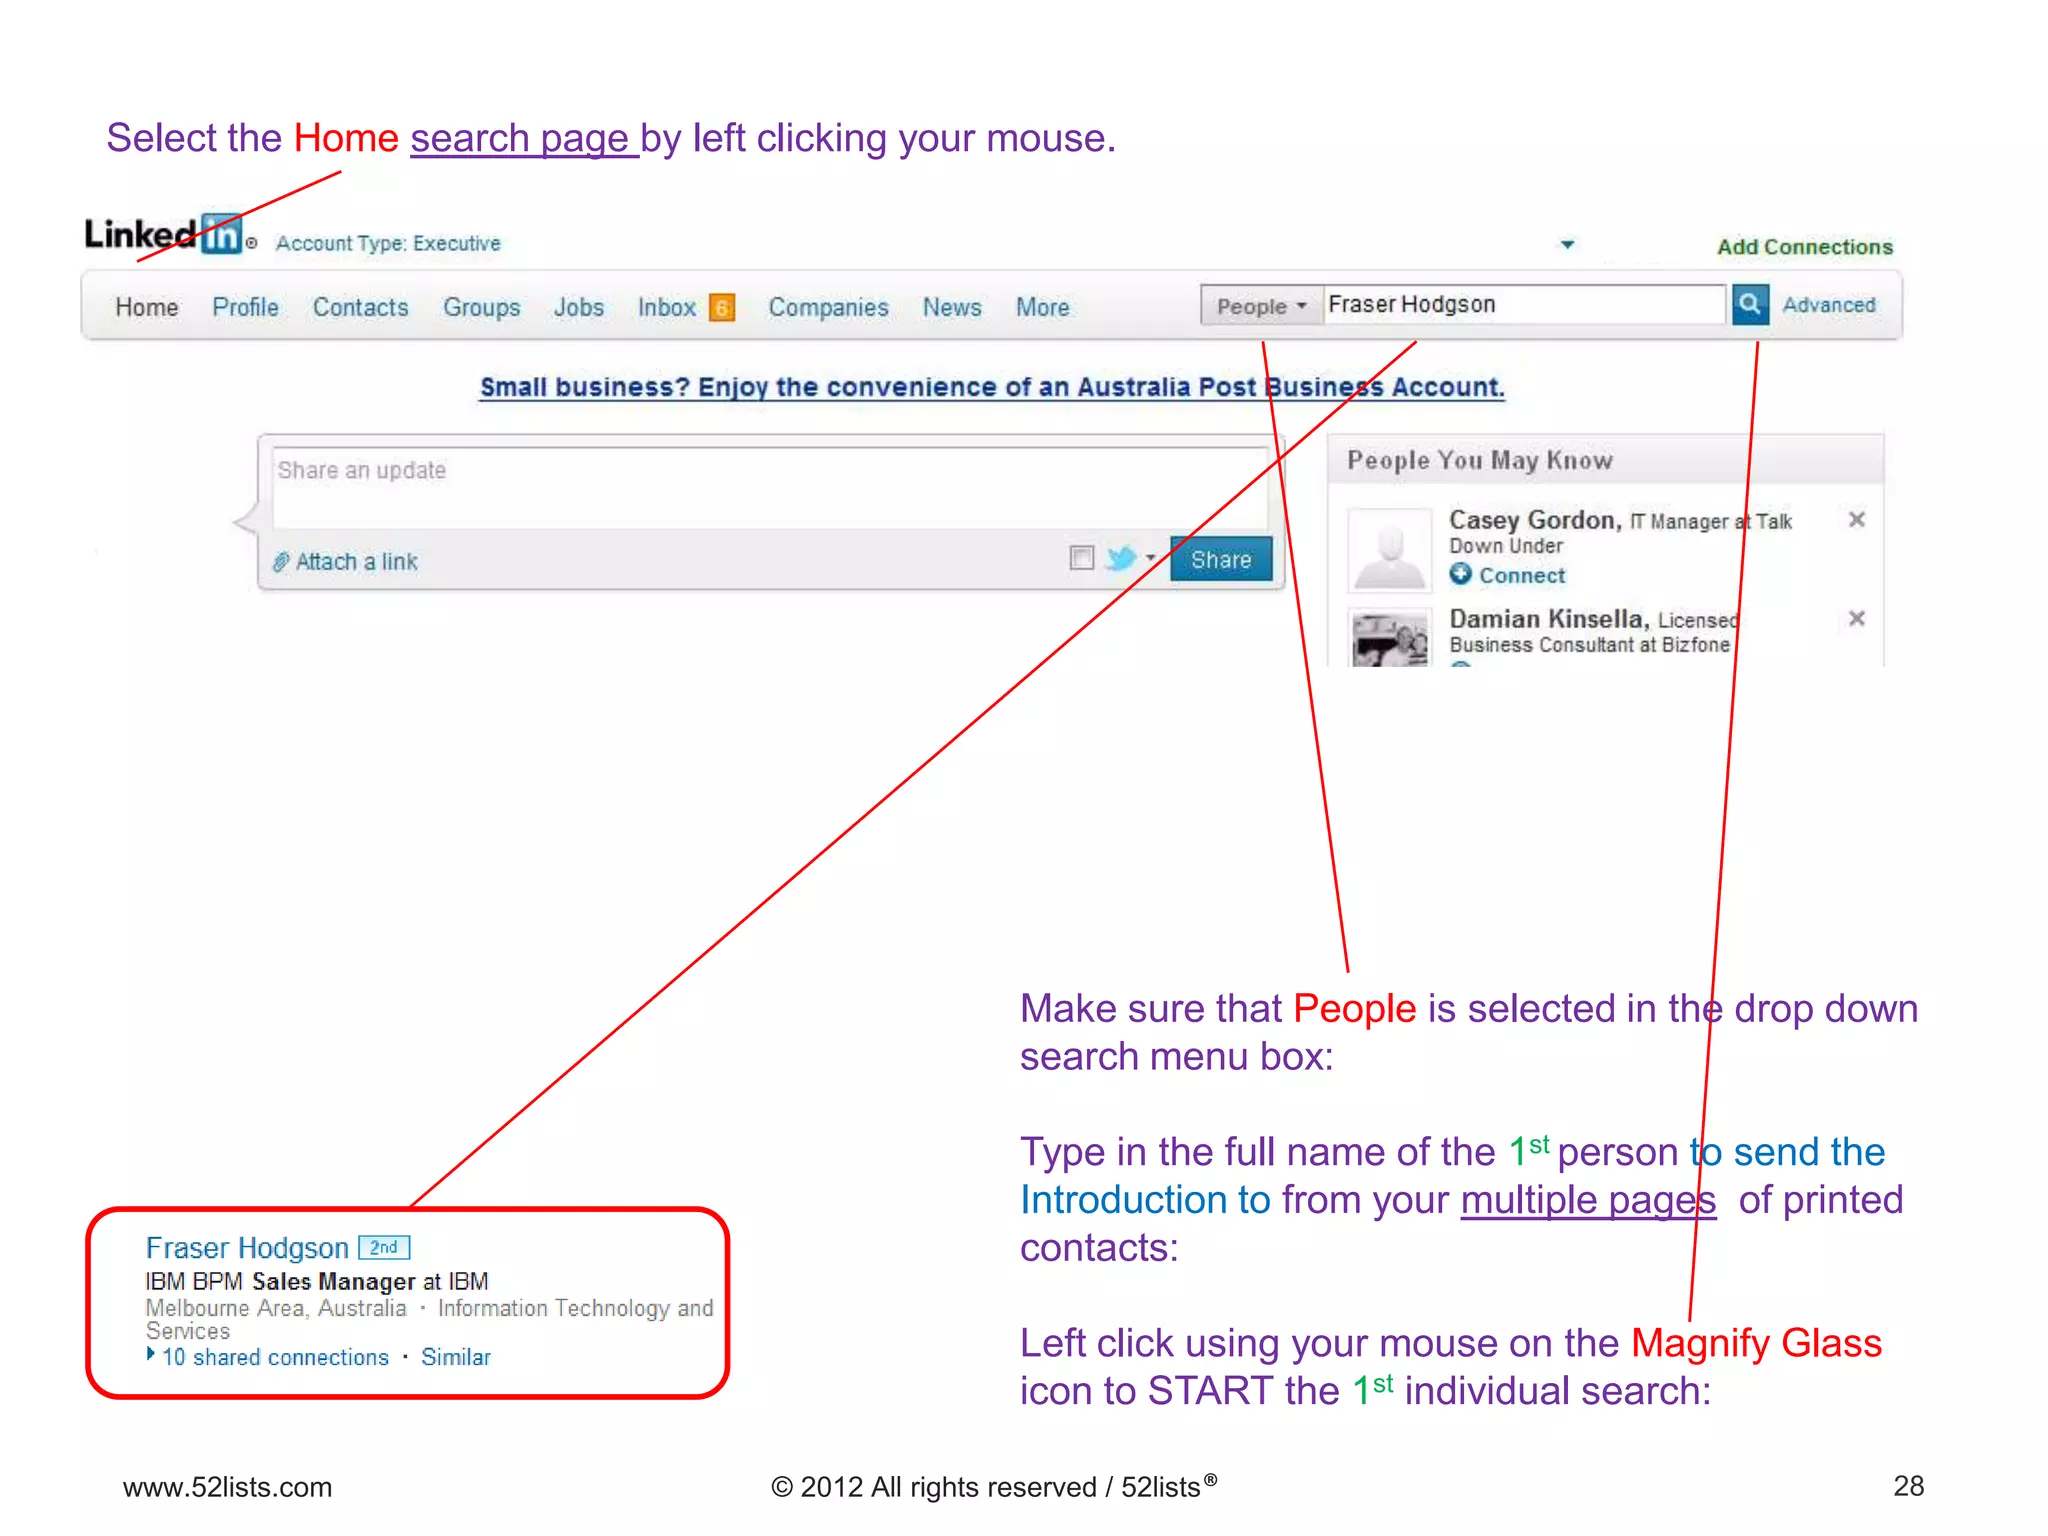Click in the Share an update field
This screenshot has width=2048, height=1536.
click(768, 488)
